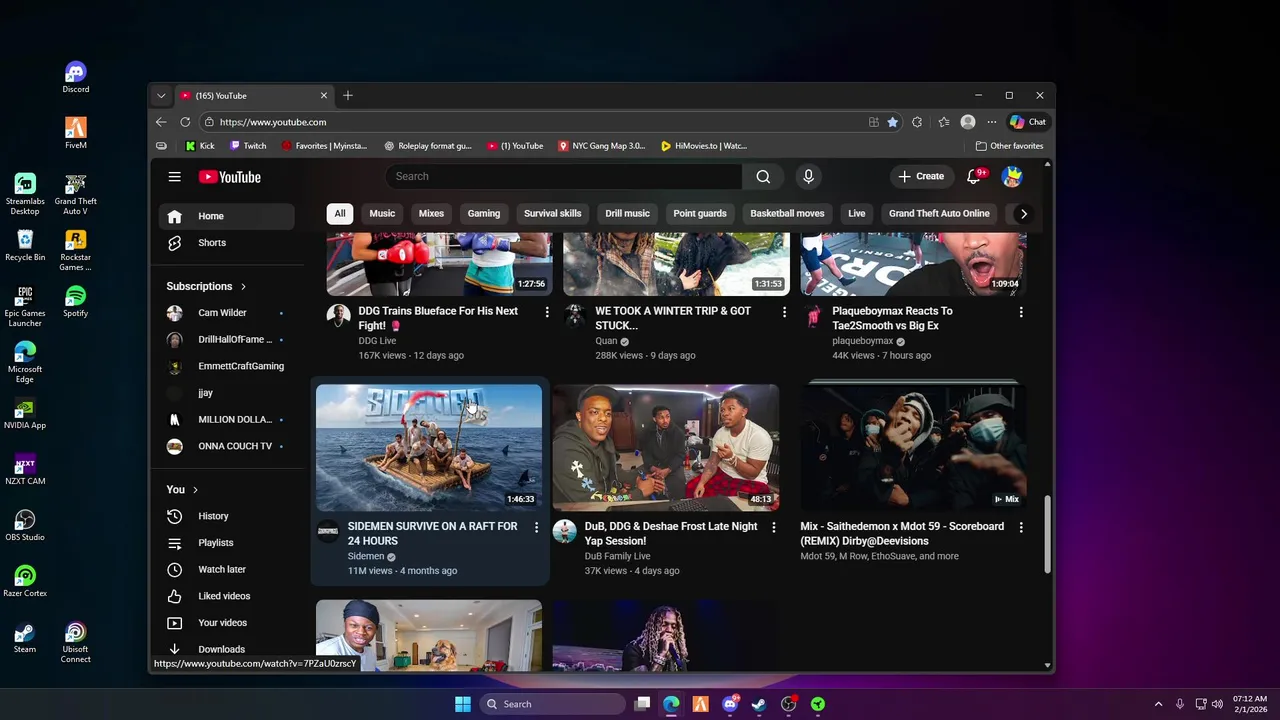Open Sidemen raft video thumbnail

429,447
